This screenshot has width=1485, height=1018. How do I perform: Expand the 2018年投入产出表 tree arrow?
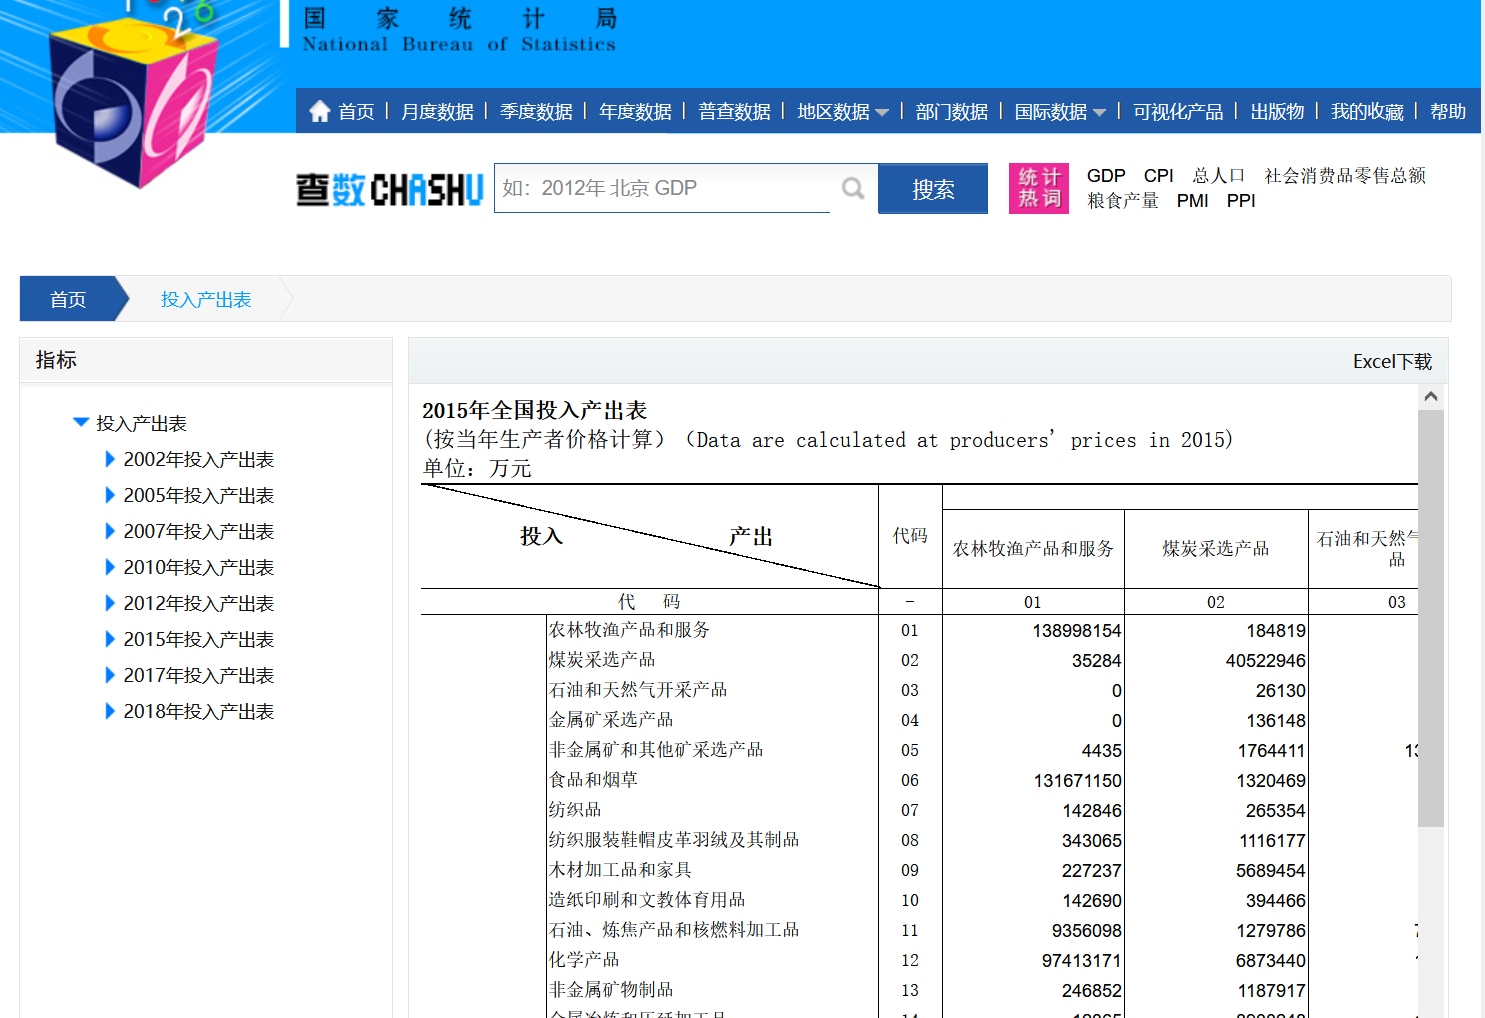(110, 712)
